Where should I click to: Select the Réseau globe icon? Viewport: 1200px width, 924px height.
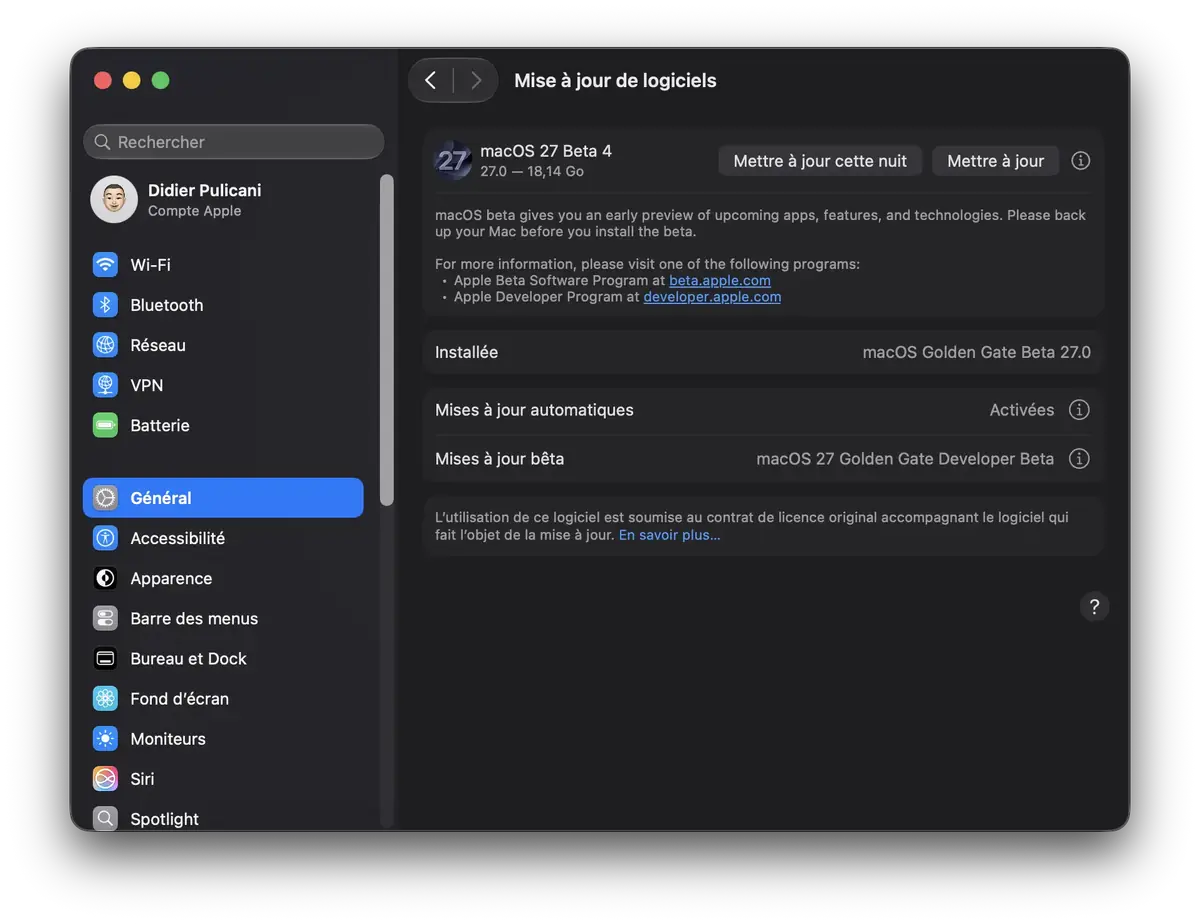pos(105,345)
